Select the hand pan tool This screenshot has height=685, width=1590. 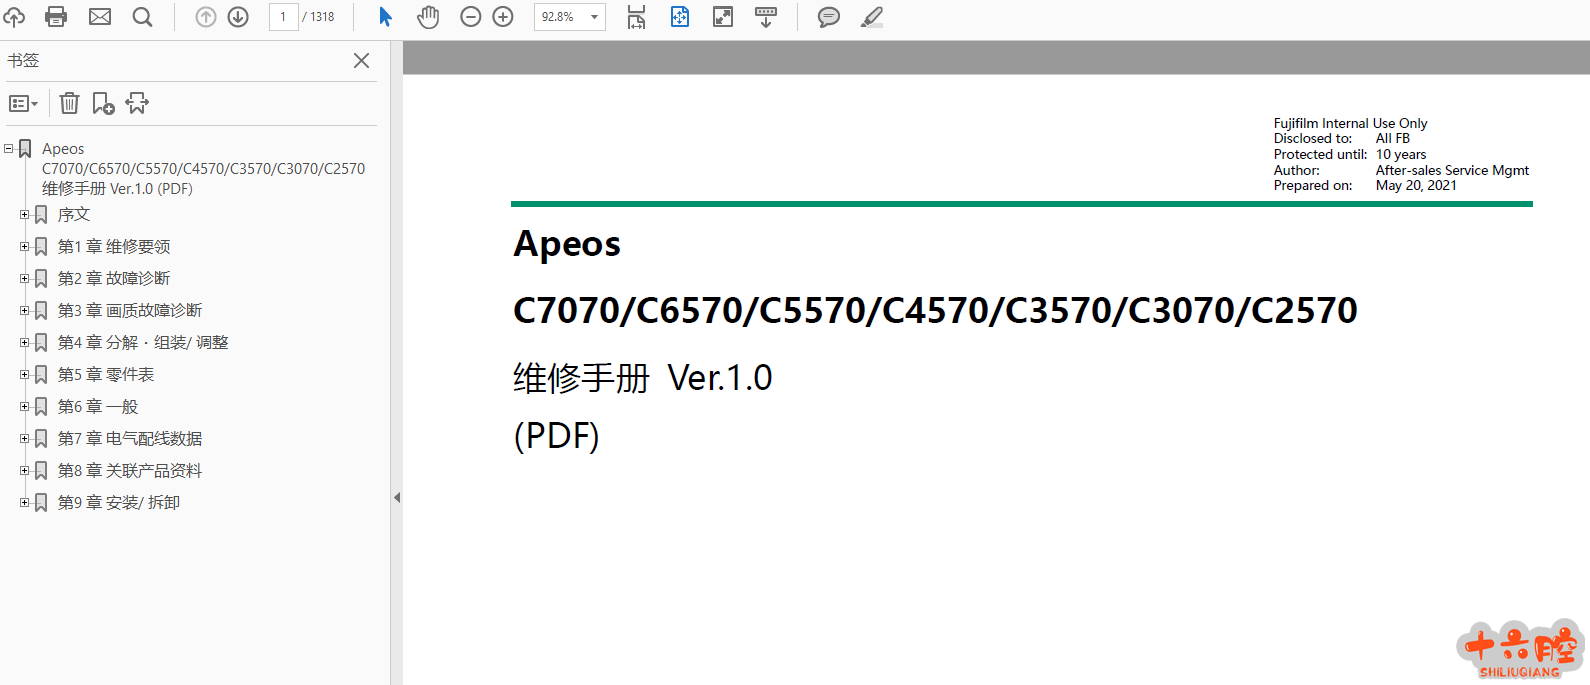(x=428, y=17)
